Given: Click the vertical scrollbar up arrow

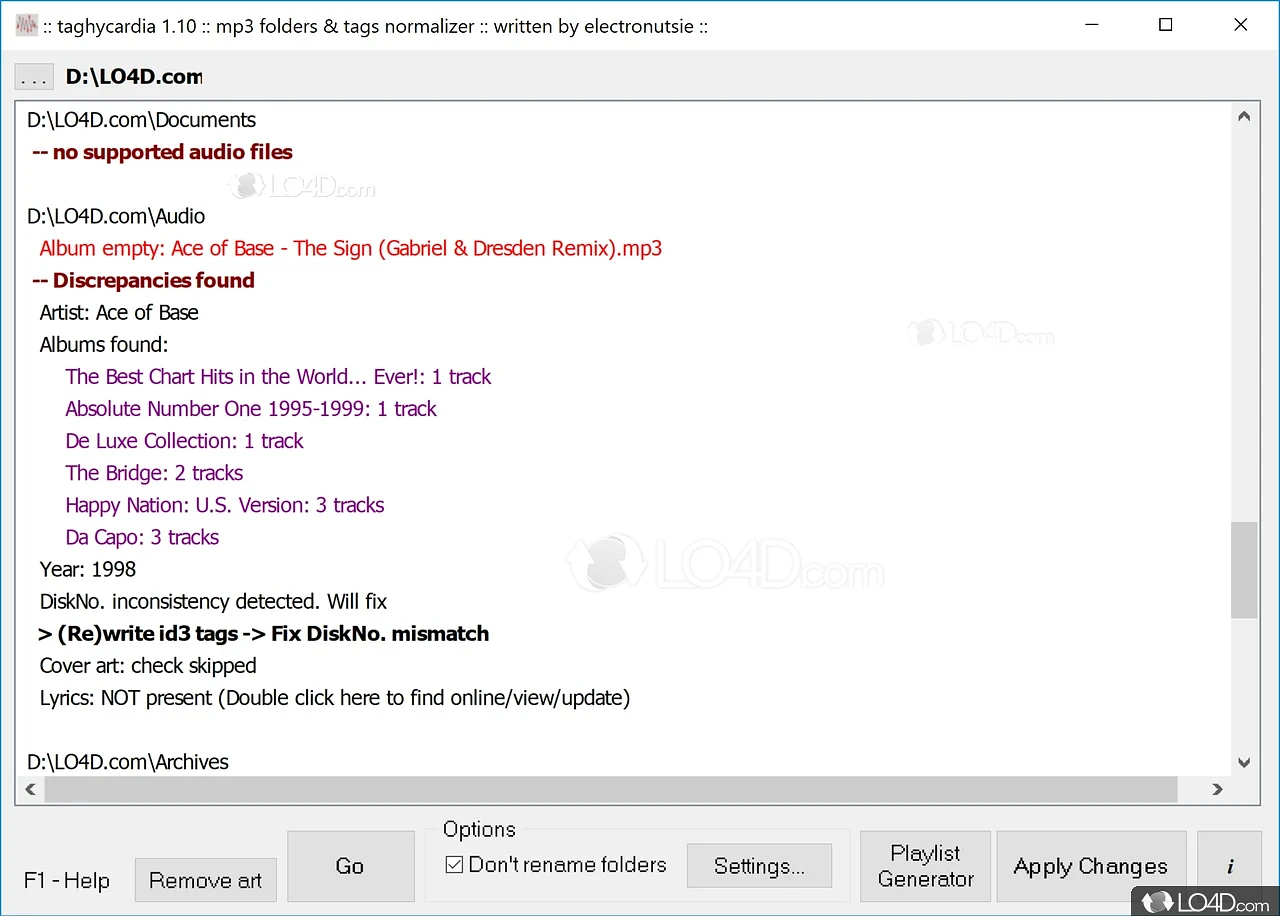Looking at the screenshot, I should [1244, 116].
